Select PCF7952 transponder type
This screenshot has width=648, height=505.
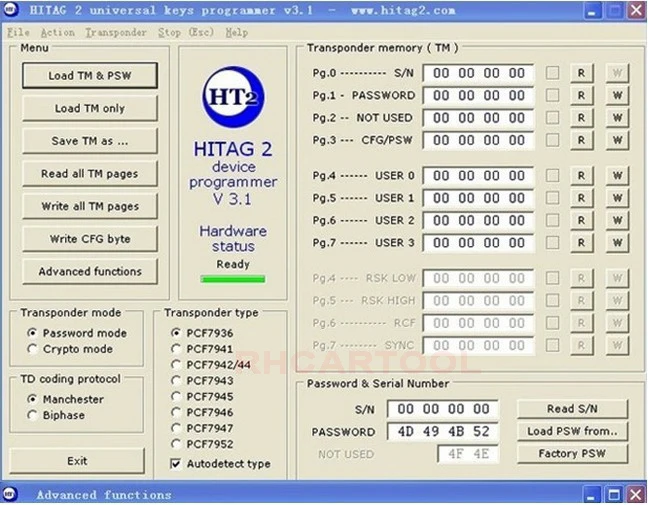[176, 444]
